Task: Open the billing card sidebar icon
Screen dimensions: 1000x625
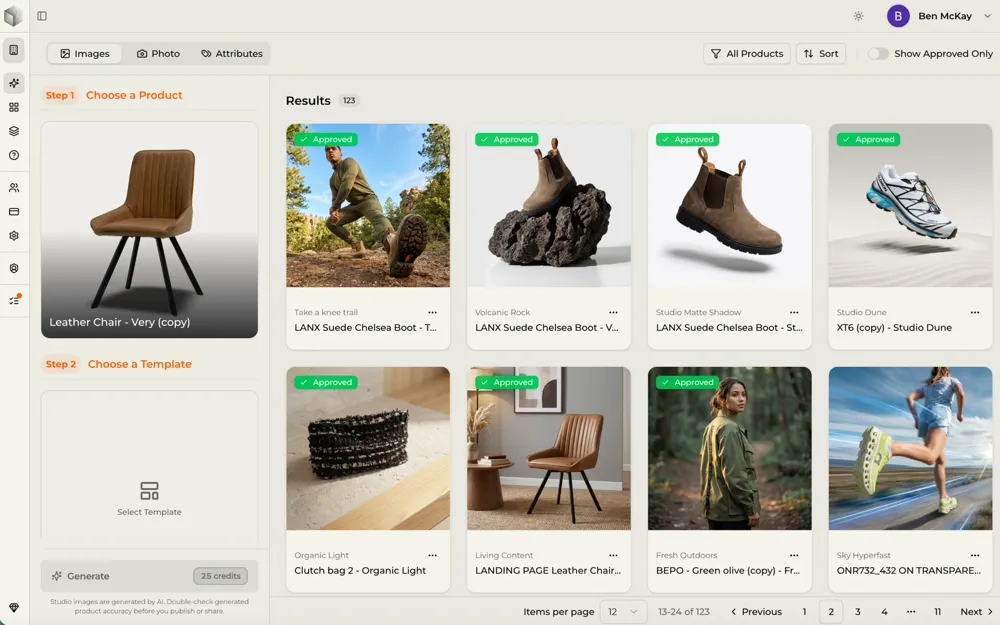Action: (x=14, y=212)
